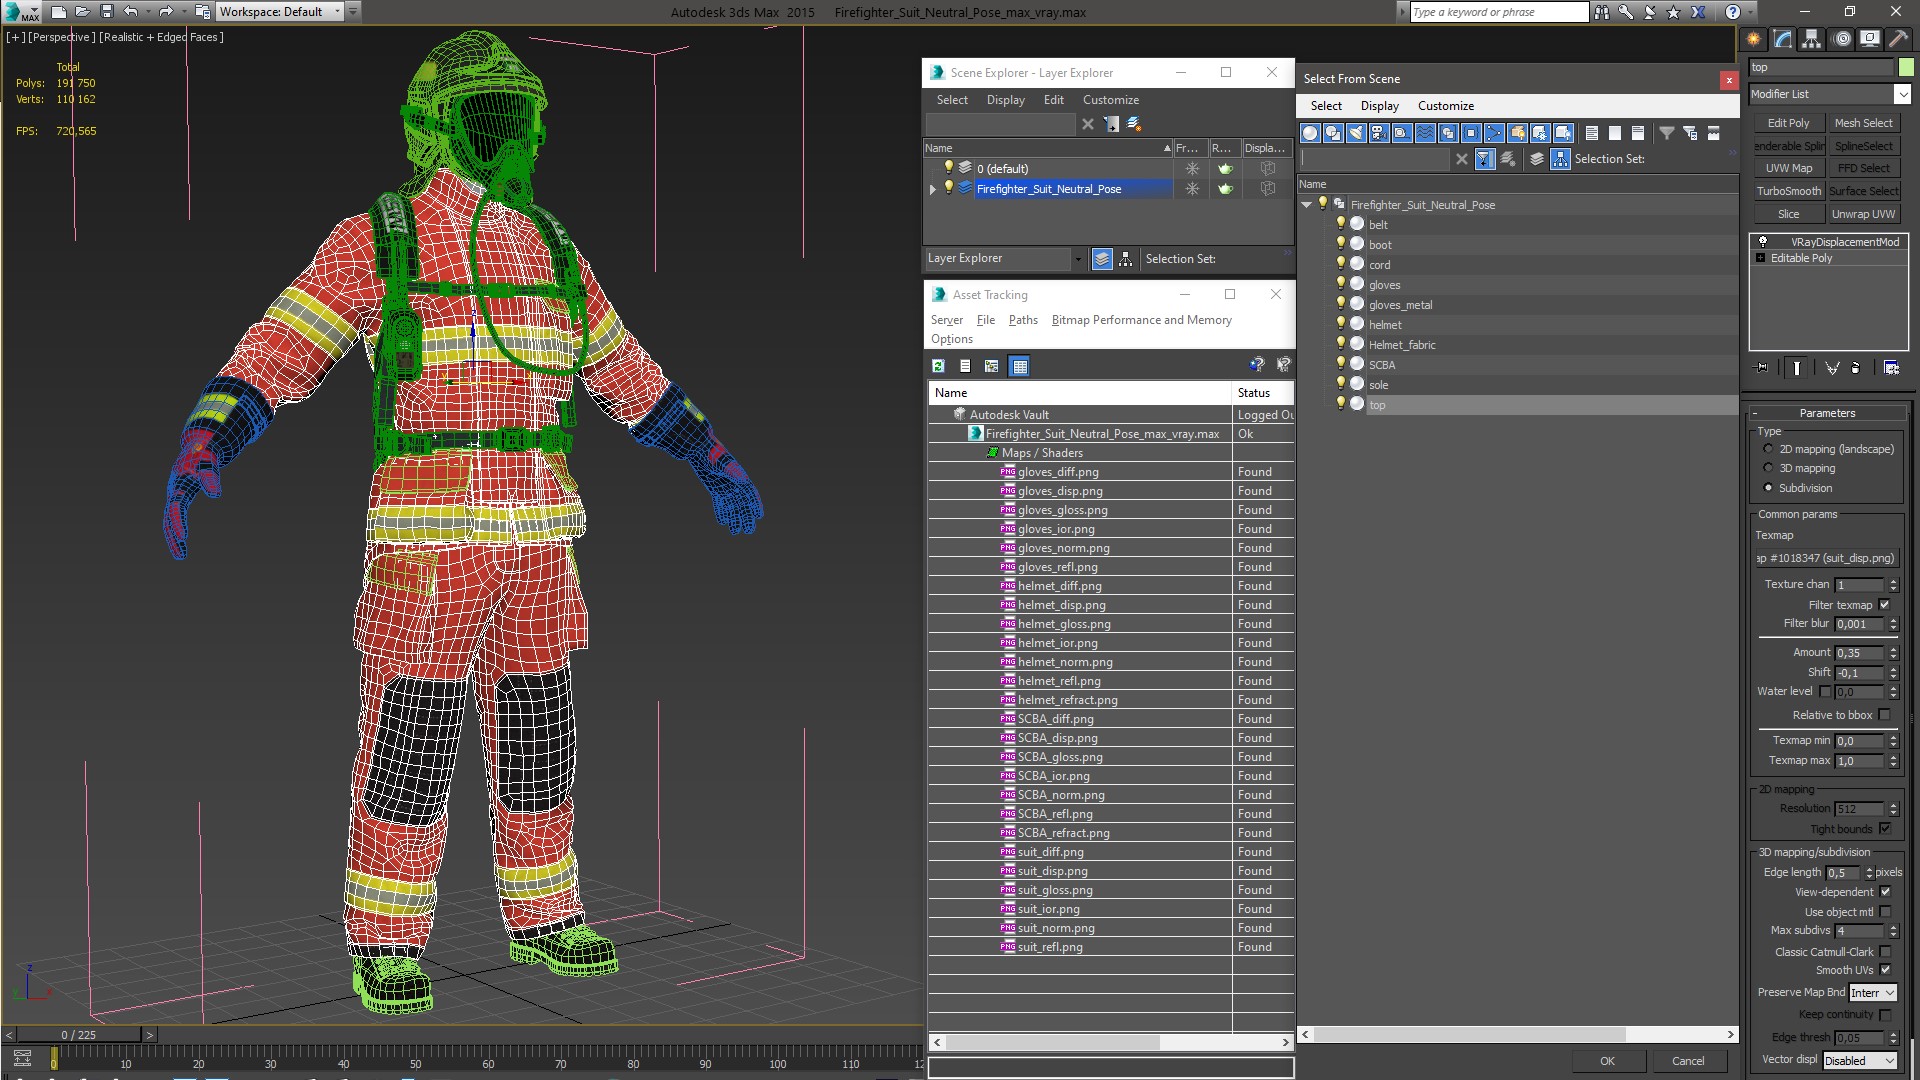Click Pin Stack icon below modifier stack

click(x=1762, y=368)
